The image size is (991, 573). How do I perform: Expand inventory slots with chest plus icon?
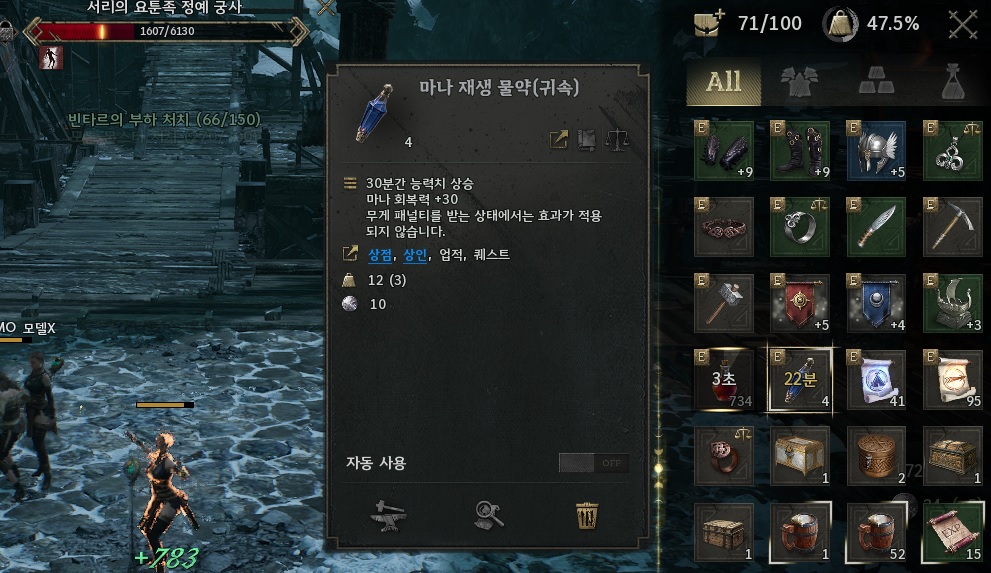[x=708, y=24]
